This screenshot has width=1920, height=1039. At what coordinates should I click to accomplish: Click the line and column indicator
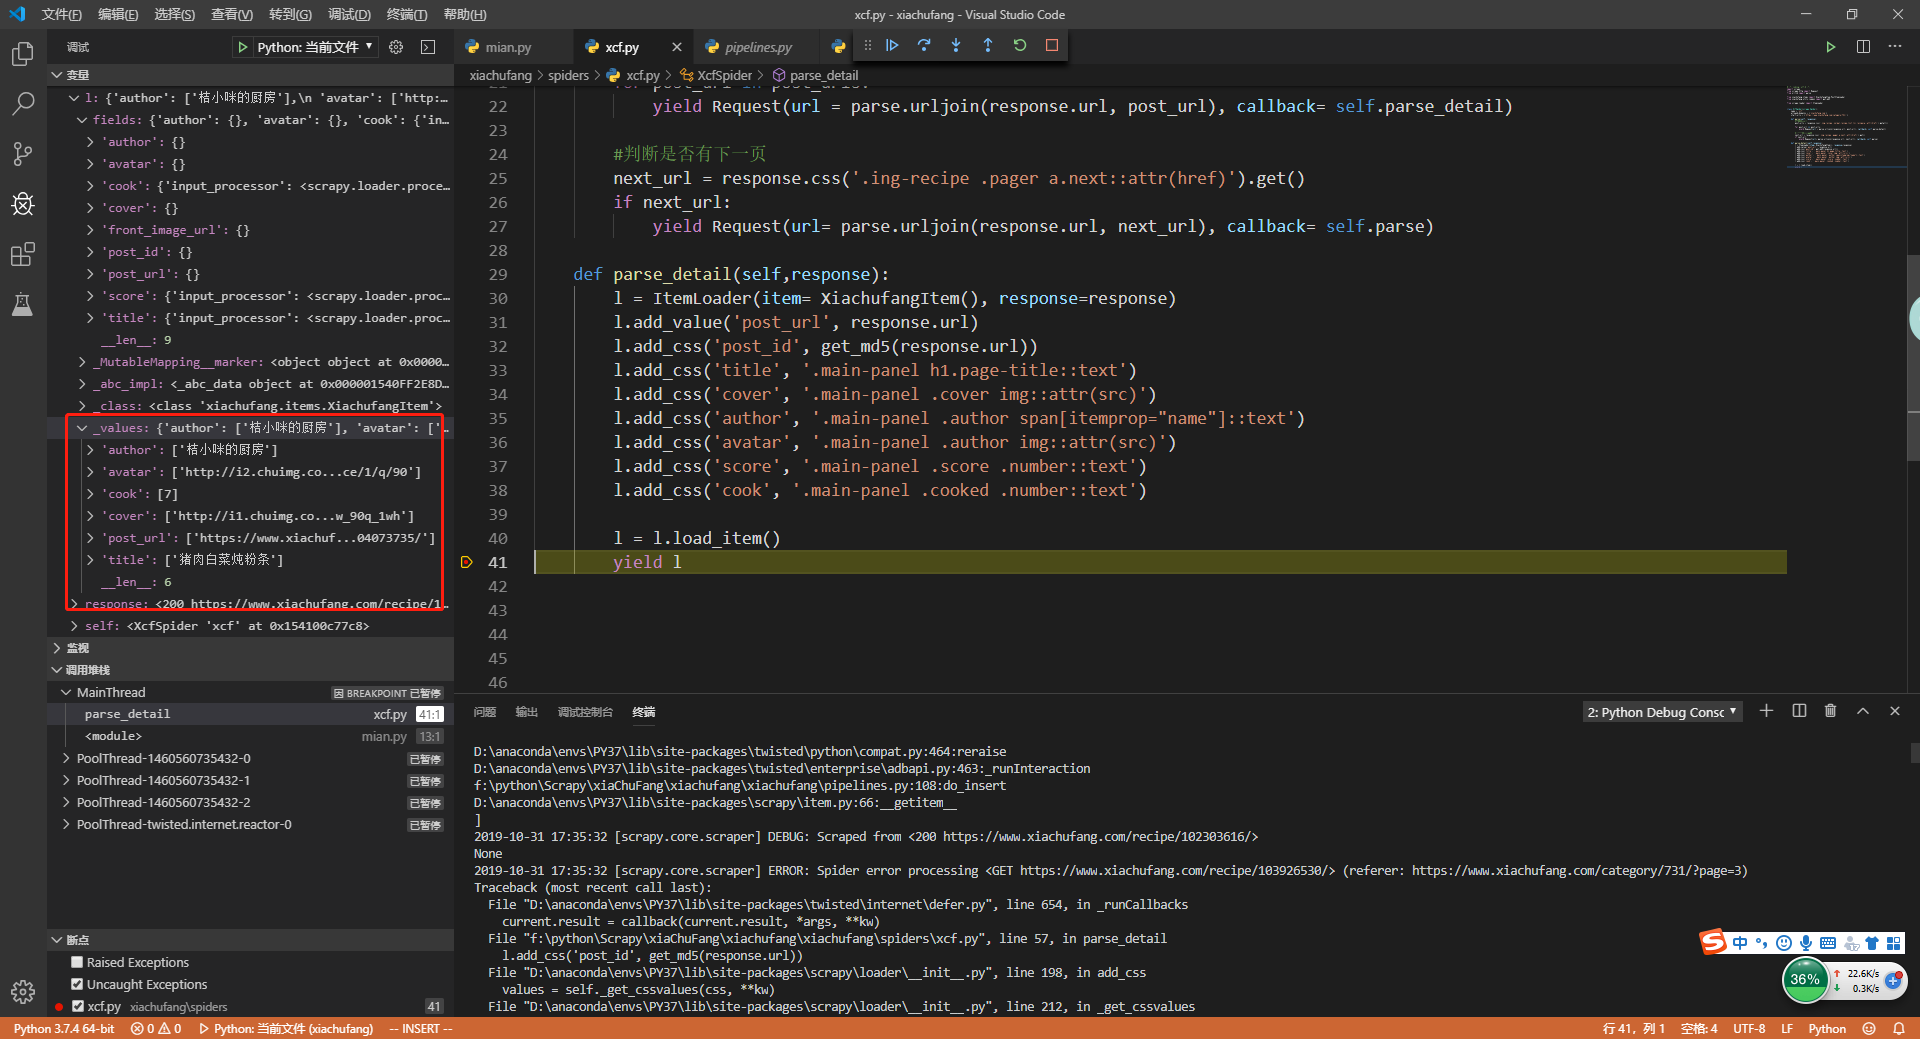coord(1633,1028)
